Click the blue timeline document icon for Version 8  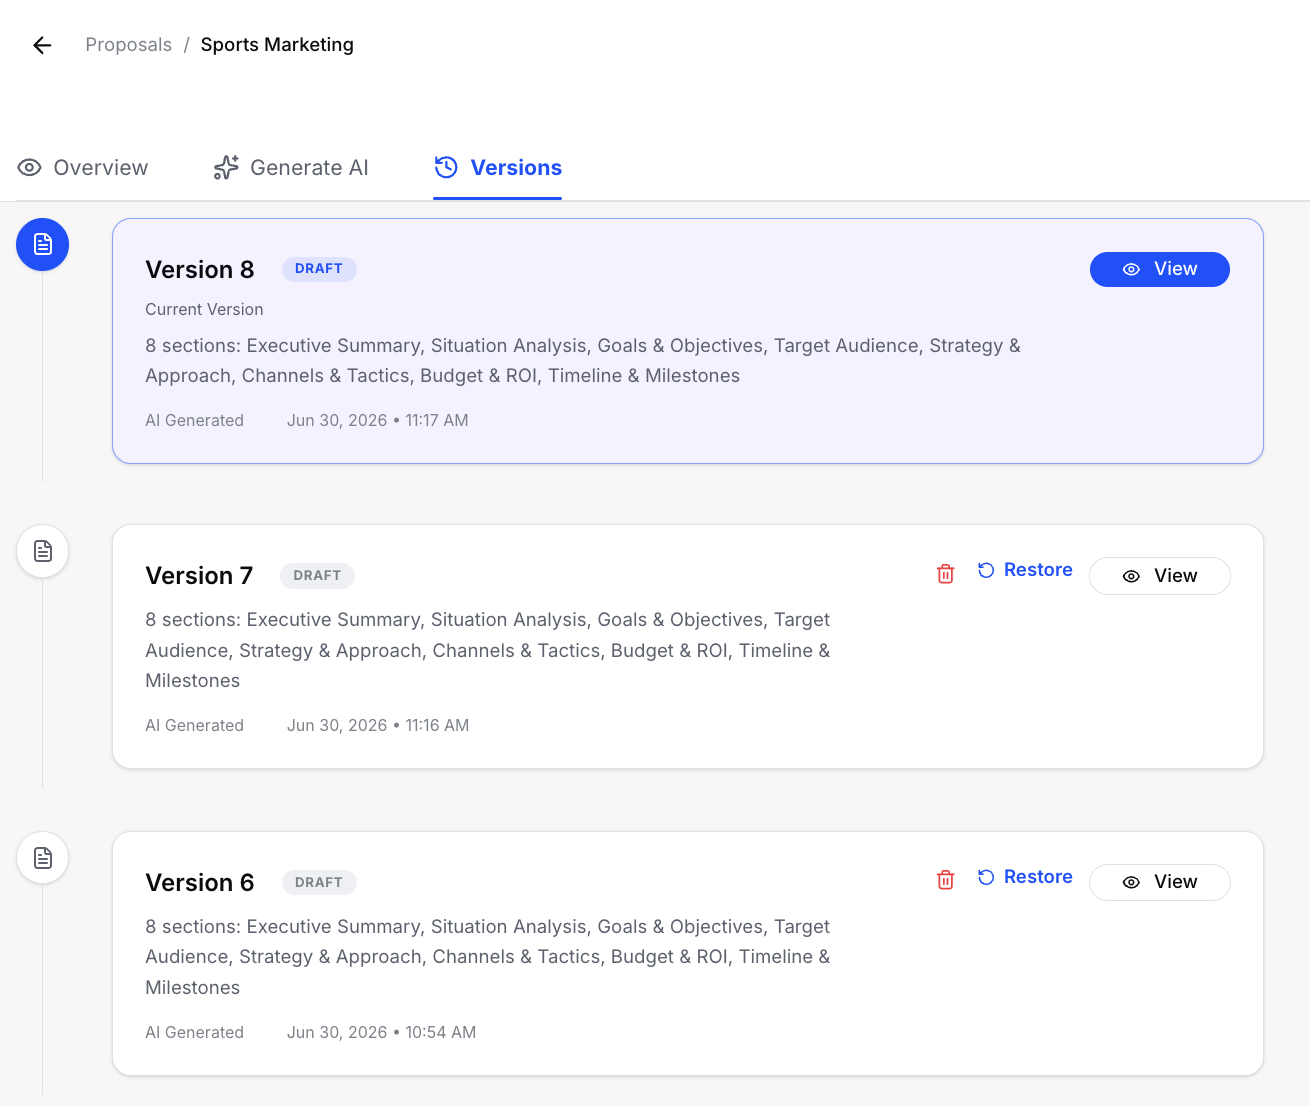point(43,244)
